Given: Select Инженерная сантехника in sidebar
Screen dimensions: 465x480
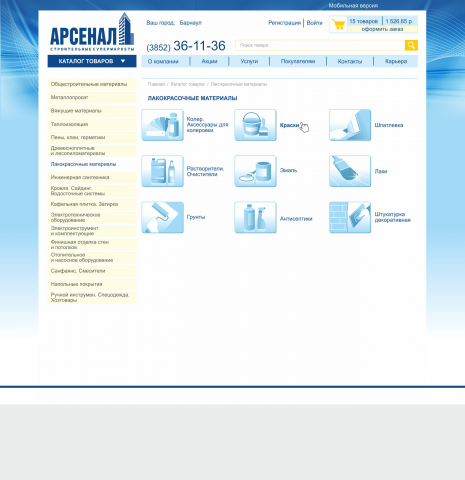Looking at the screenshot, I should pos(92,177).
